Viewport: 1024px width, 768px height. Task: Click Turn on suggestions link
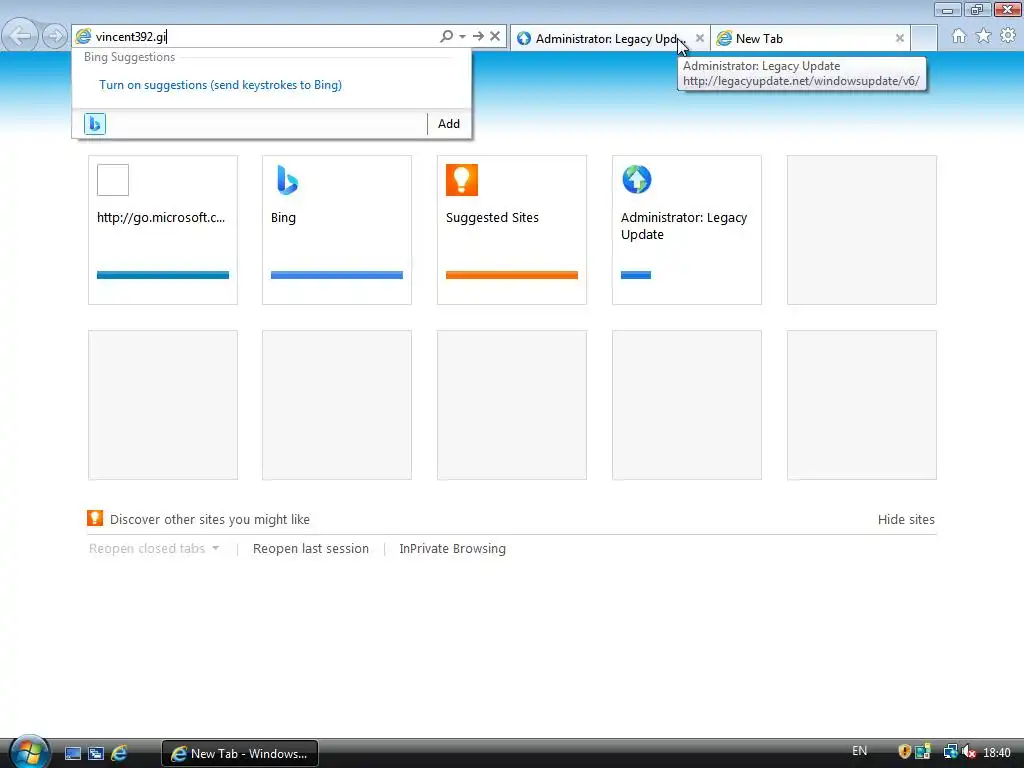pyautogui.click(x=220, y=85)
